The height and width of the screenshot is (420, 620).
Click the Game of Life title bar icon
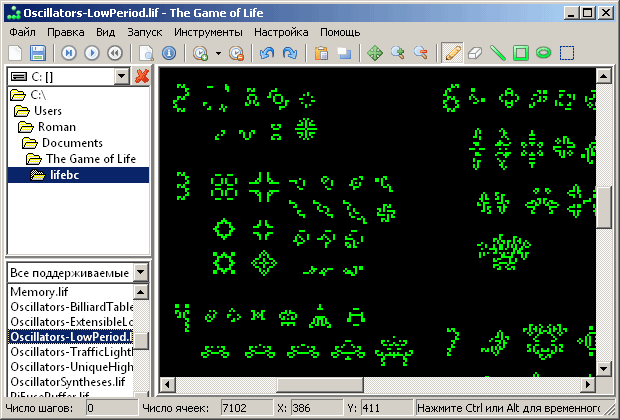point(14,13)
